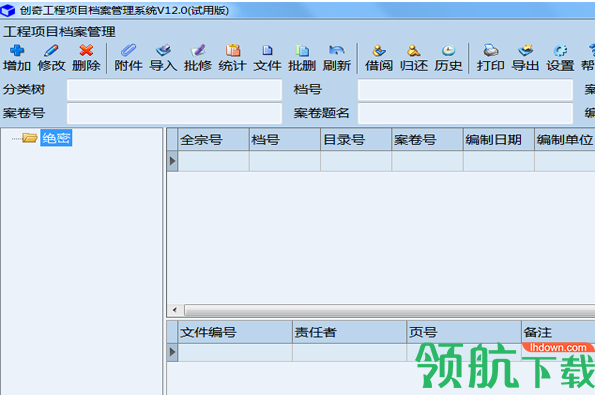Click the empty 全宗号 cell in first row

[x=214, y=161]
